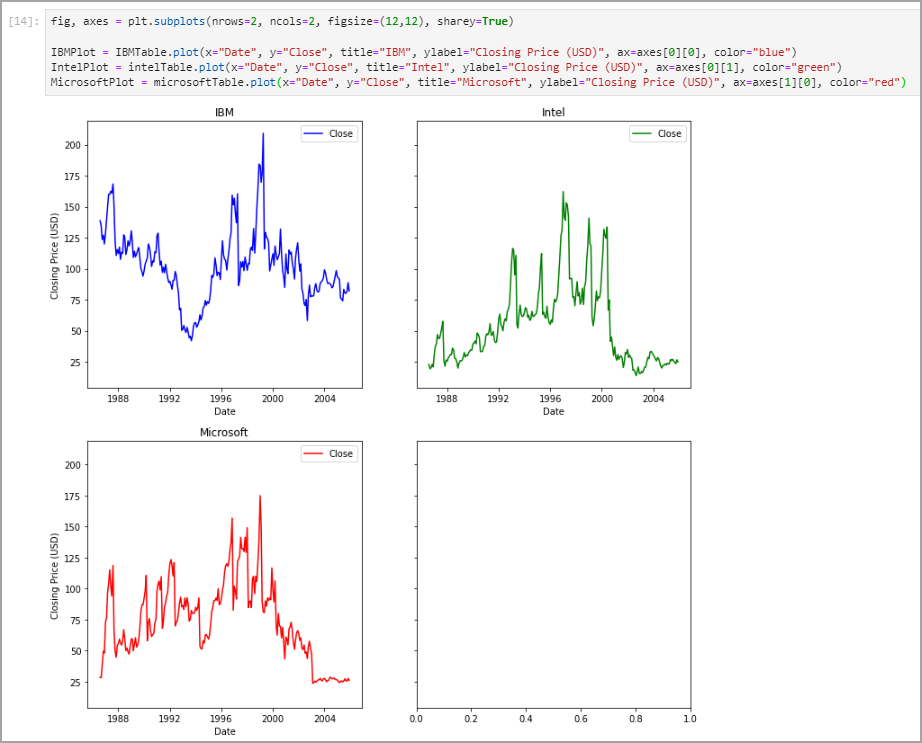
Task: Click the Microsoft chart title
Action: point(224,432)
